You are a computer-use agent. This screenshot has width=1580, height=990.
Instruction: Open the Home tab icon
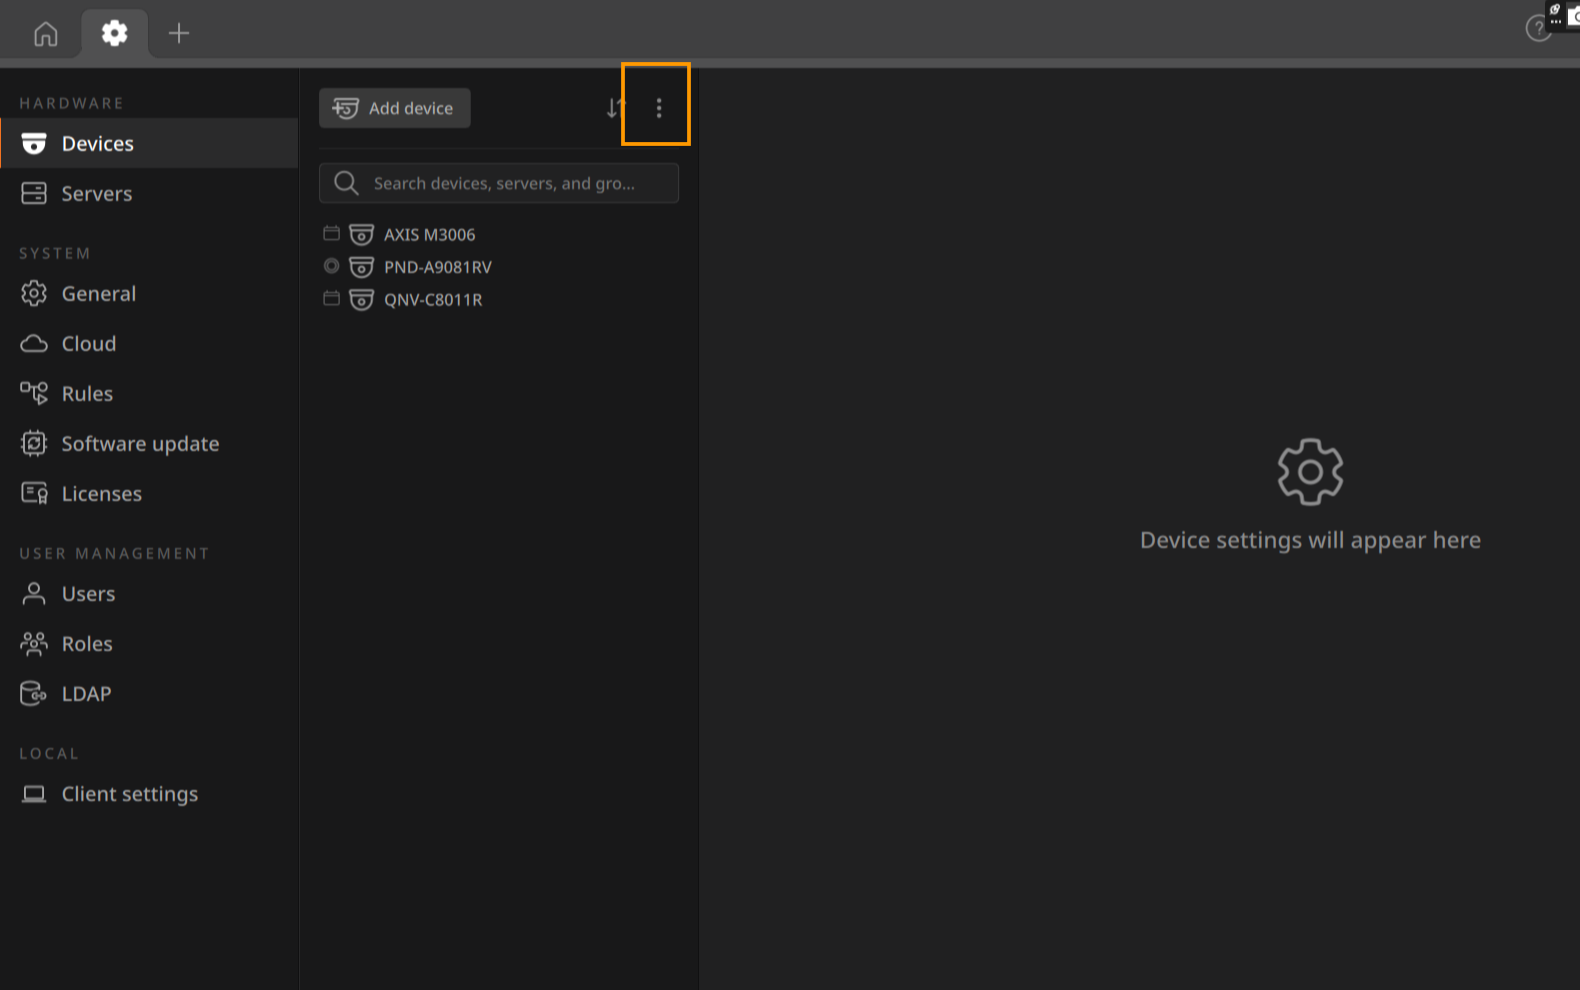click(46, 34)
